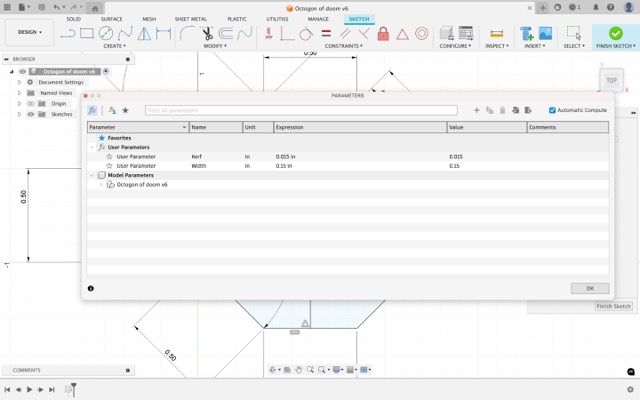
Task: Select the Fillet tool in Modify
Action: [x=187, y=33]
